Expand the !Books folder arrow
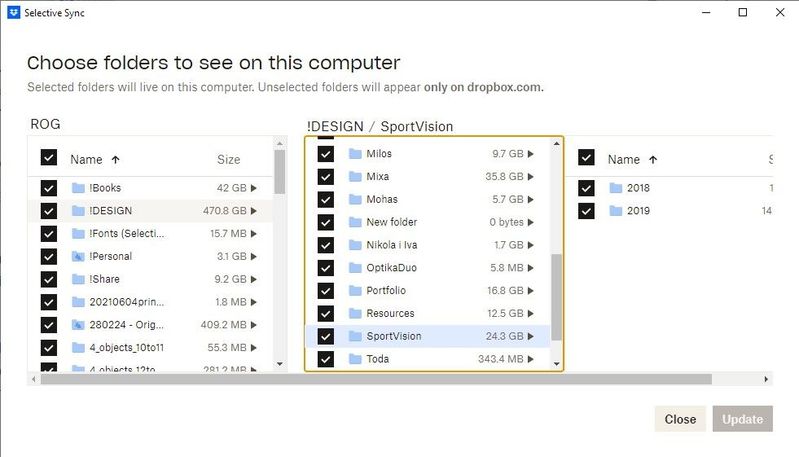The image size is (799, 457). (x=254, y=188)
